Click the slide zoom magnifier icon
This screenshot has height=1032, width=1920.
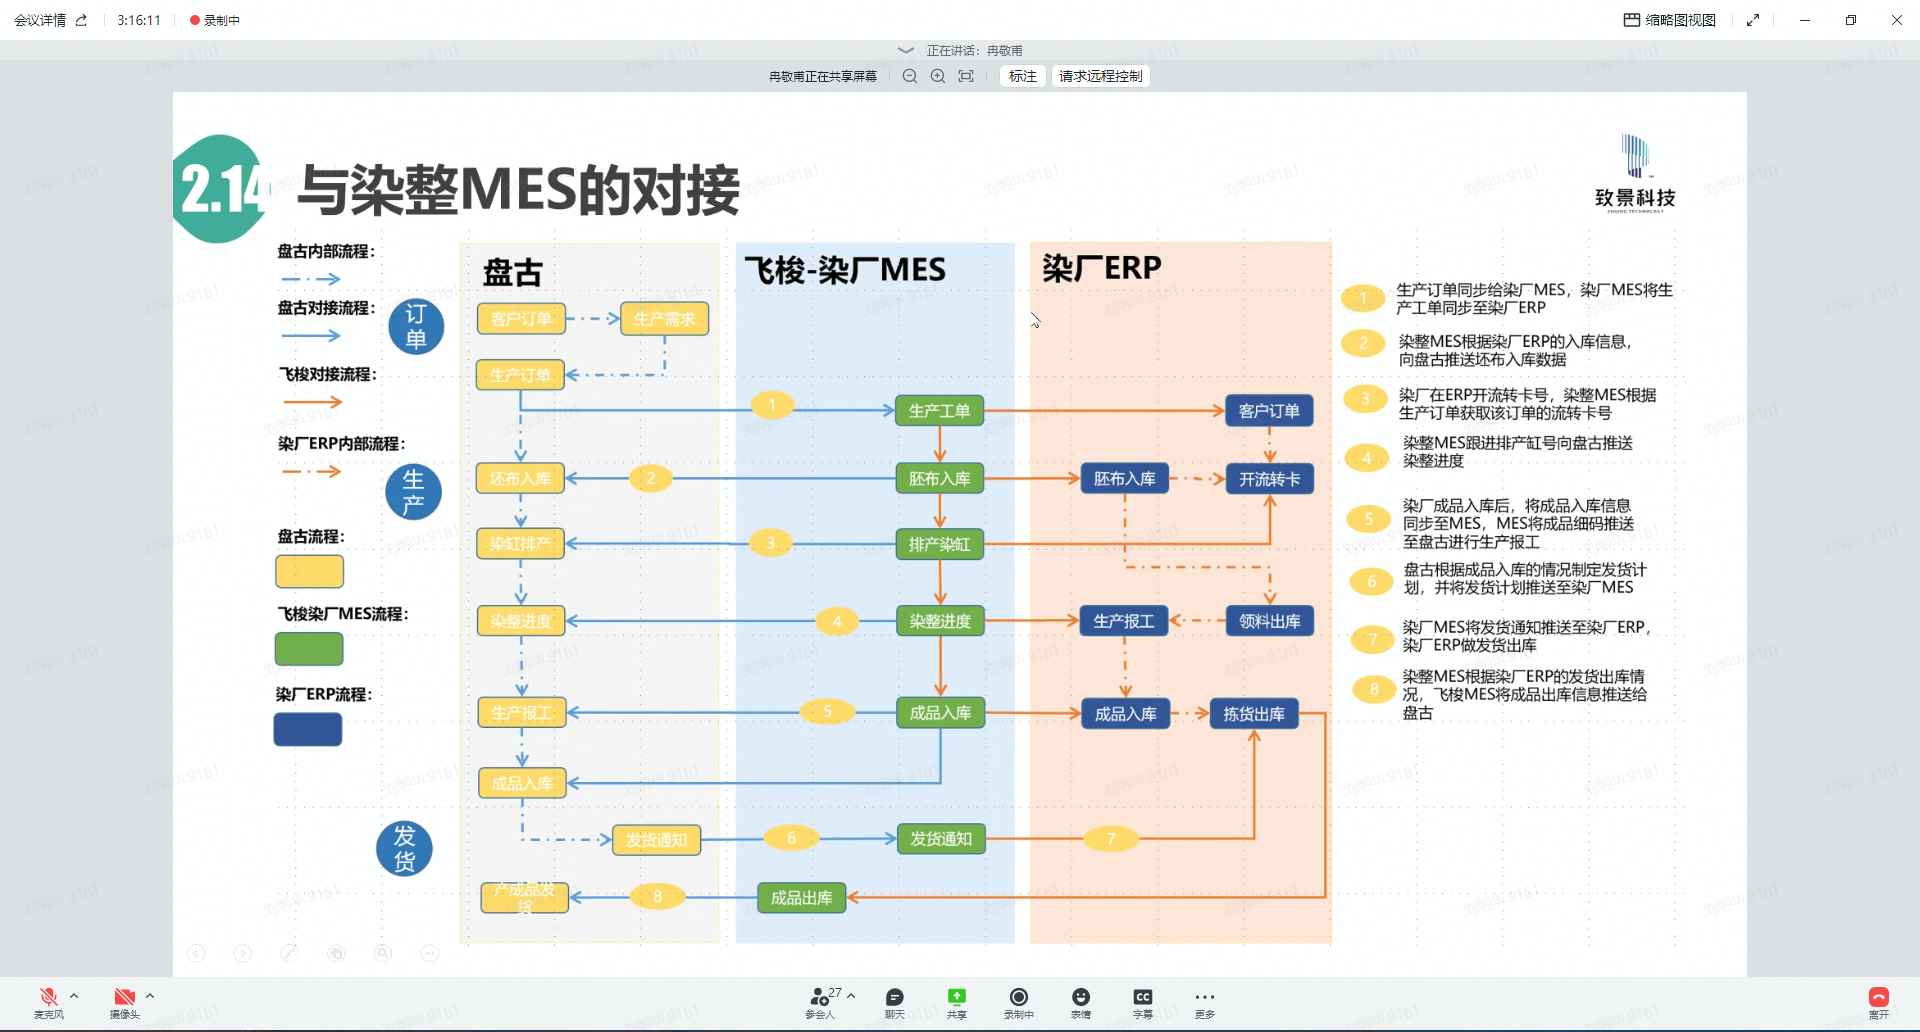click(383, 953)
